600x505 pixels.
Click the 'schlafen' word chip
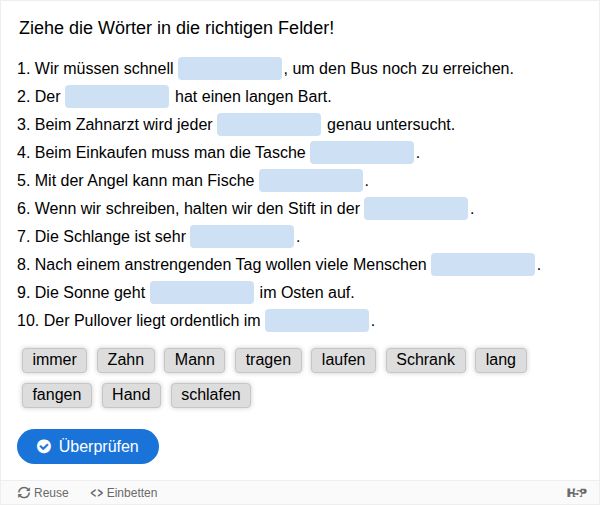click(x=211, y=395)
